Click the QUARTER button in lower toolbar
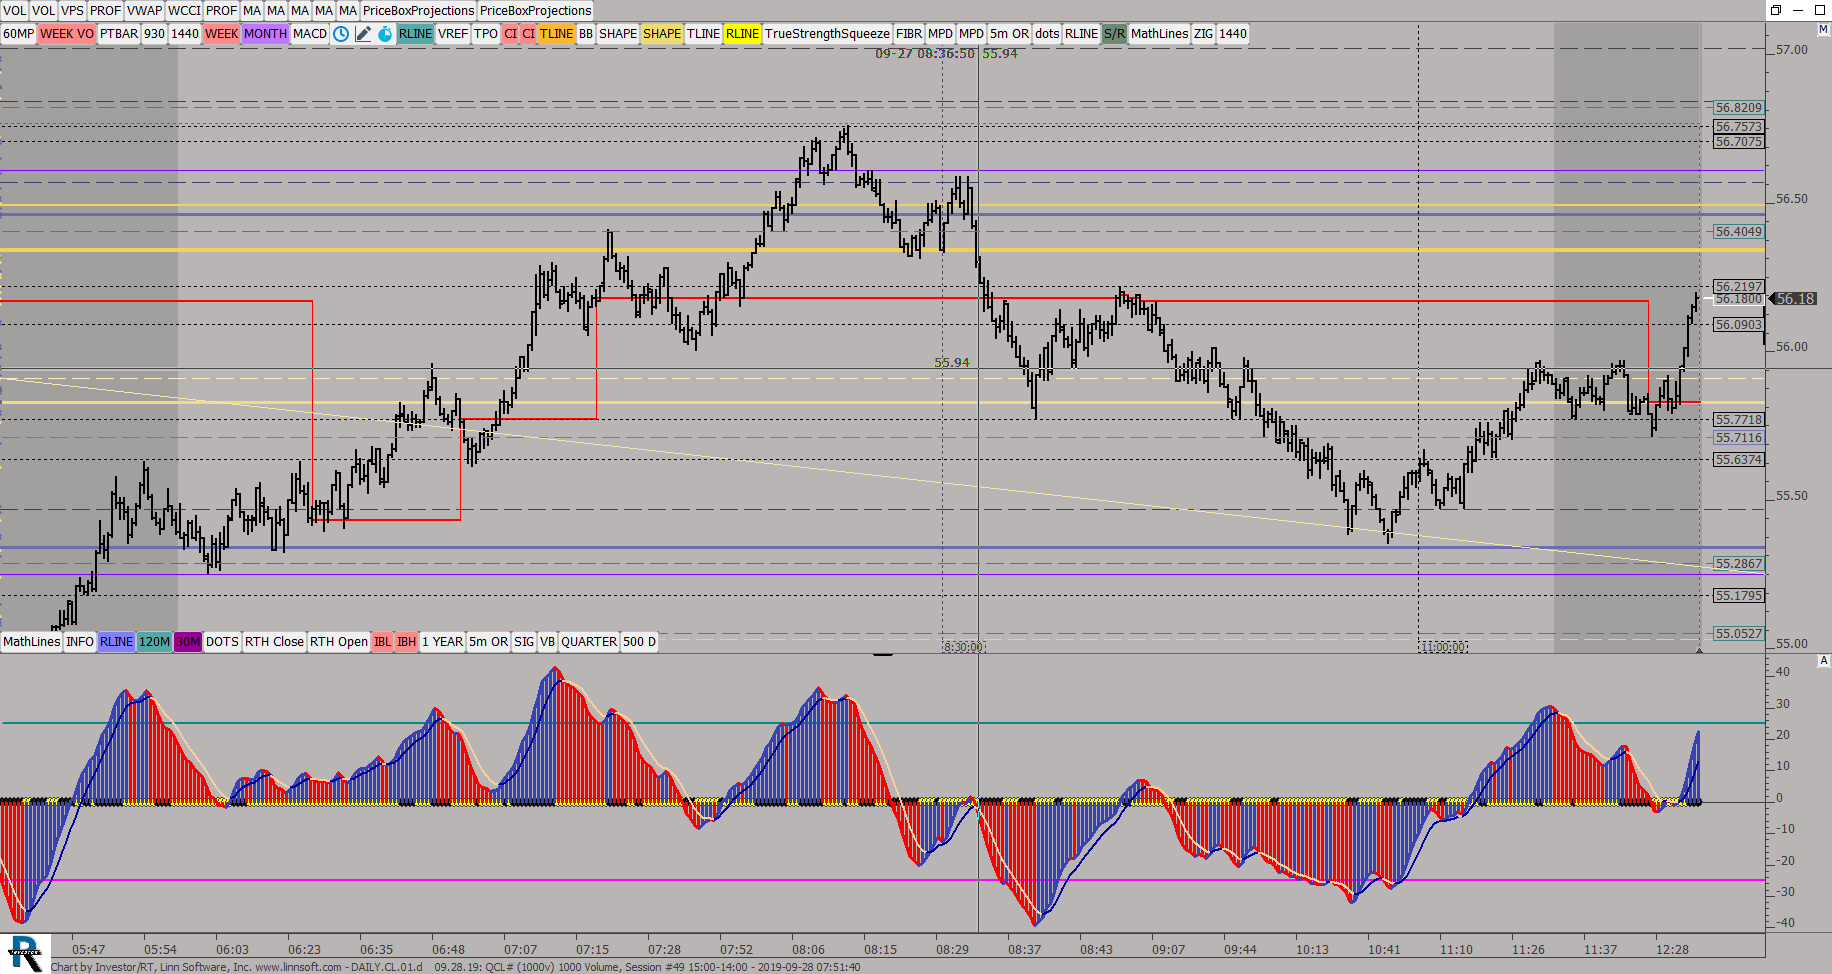Image resolution: width=1832 pixels, height=974 pixels. click(589, 642)
